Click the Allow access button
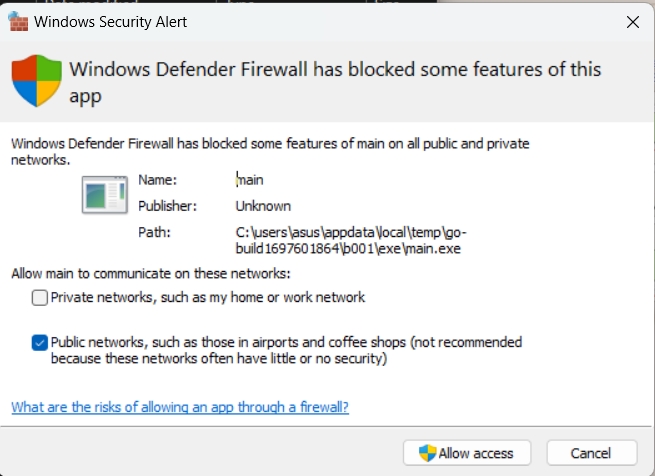 pyautogui.click(x=467, y=453)
